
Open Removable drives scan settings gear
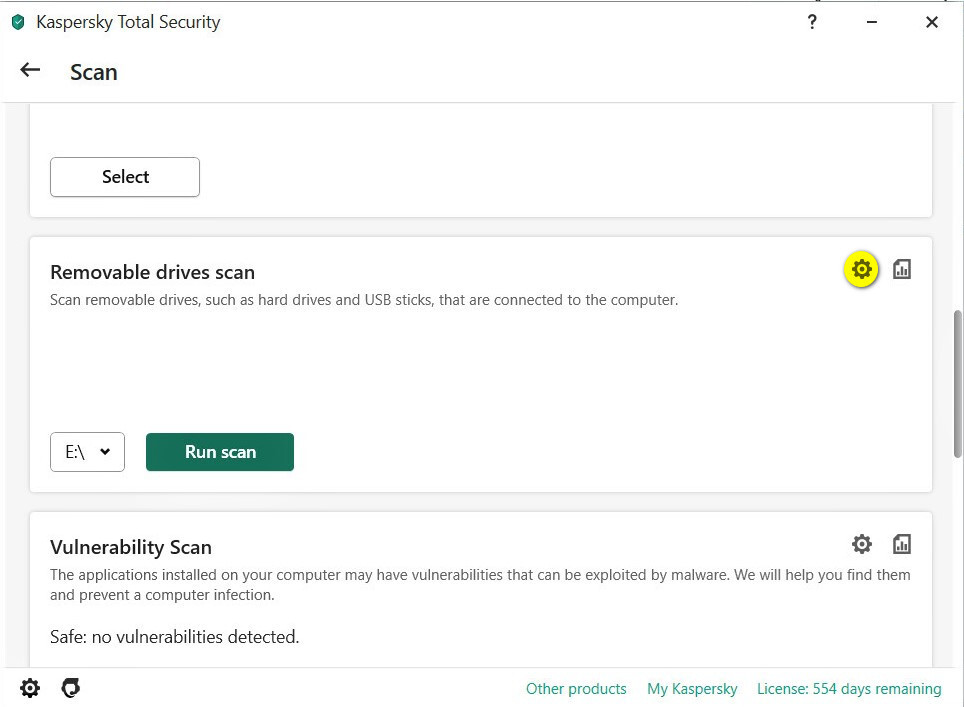point(861,269)
